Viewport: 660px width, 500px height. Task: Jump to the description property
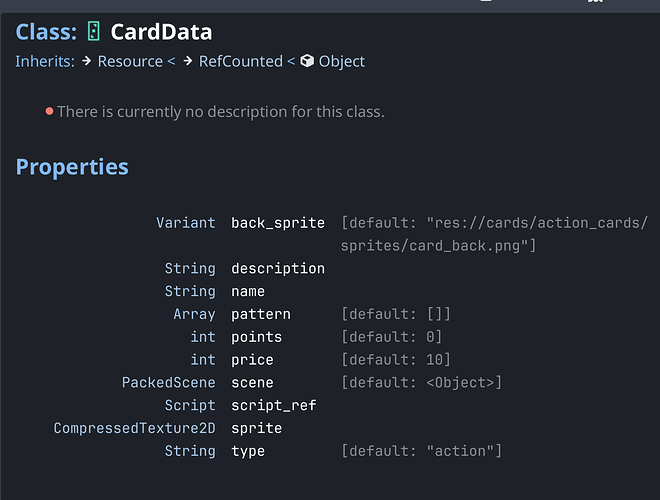pyautogui.click(x=278, y=269)
